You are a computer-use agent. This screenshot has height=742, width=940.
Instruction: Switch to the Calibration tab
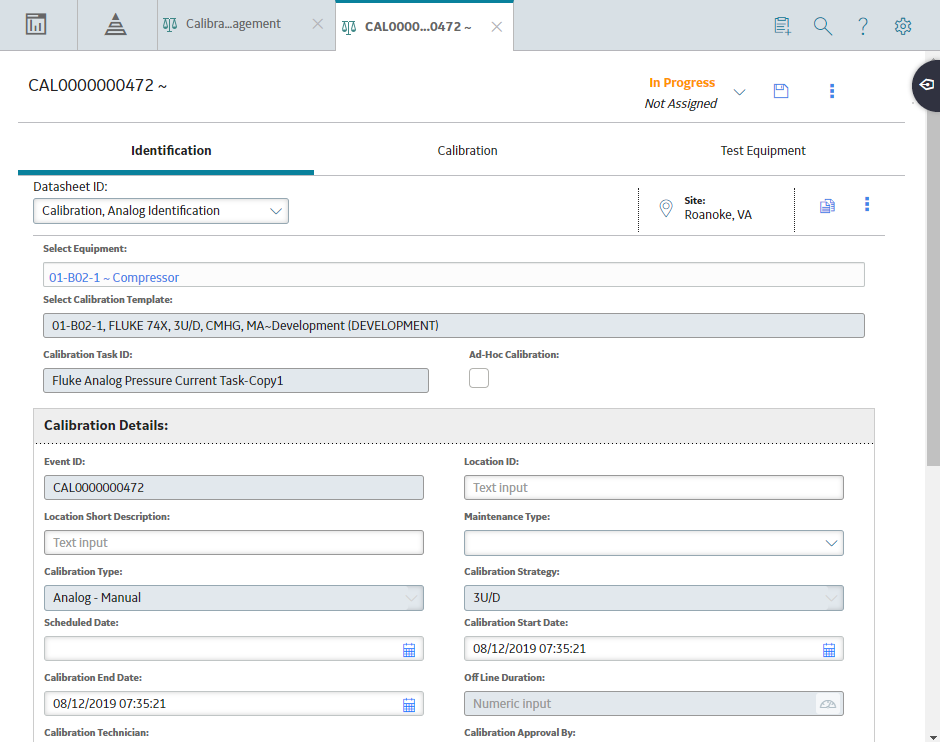(468, 150)
